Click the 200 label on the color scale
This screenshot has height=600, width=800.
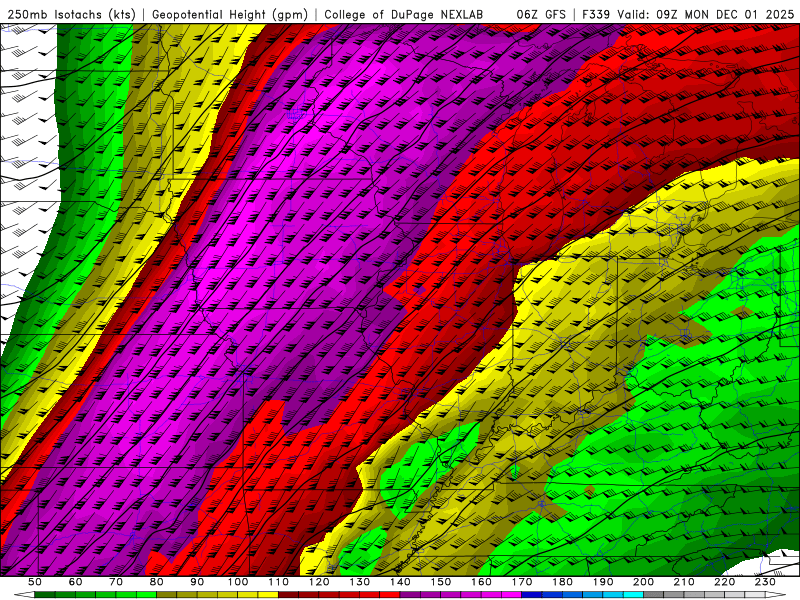pyautogui.click(x=643, y=582)
